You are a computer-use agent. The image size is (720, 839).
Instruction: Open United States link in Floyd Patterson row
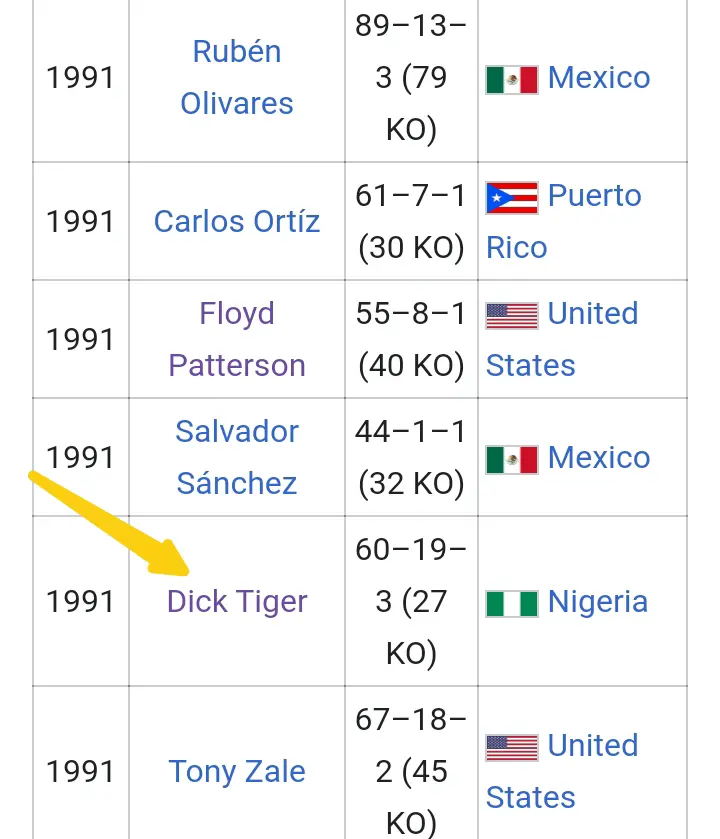(592, 314)
